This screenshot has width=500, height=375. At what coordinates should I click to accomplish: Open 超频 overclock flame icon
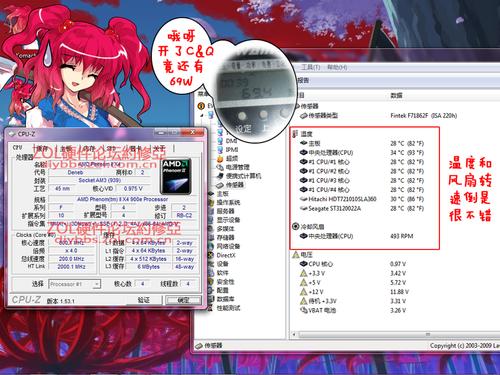tap(220, 158)
